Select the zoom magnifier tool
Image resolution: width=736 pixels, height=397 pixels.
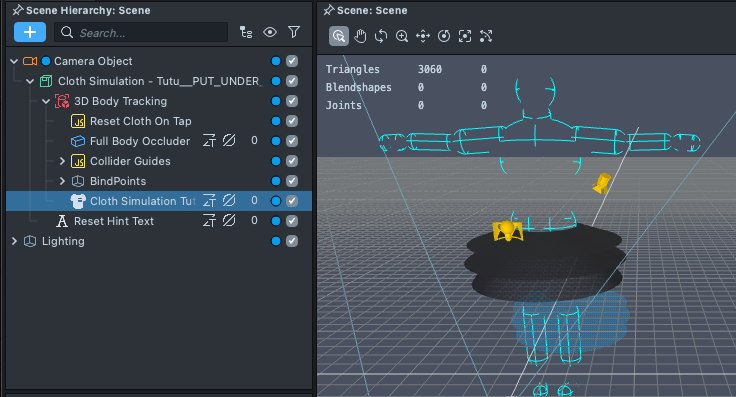402,36
